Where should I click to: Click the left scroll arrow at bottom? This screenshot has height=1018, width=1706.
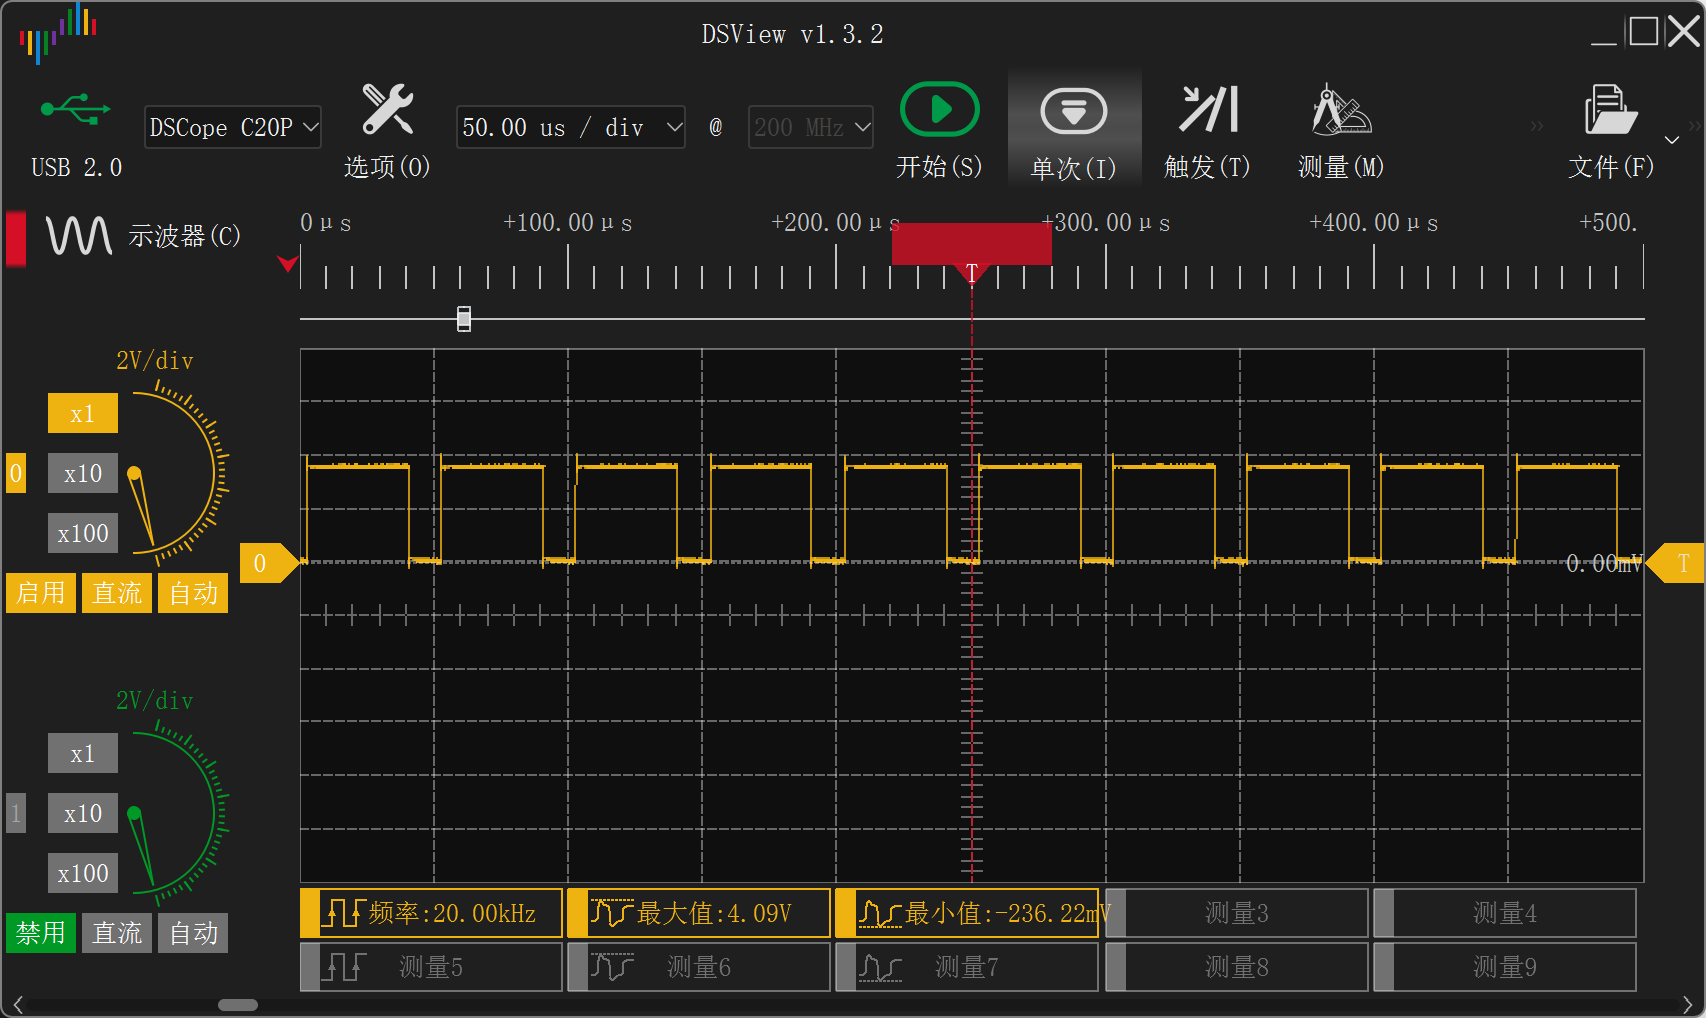pos(17,1005)
